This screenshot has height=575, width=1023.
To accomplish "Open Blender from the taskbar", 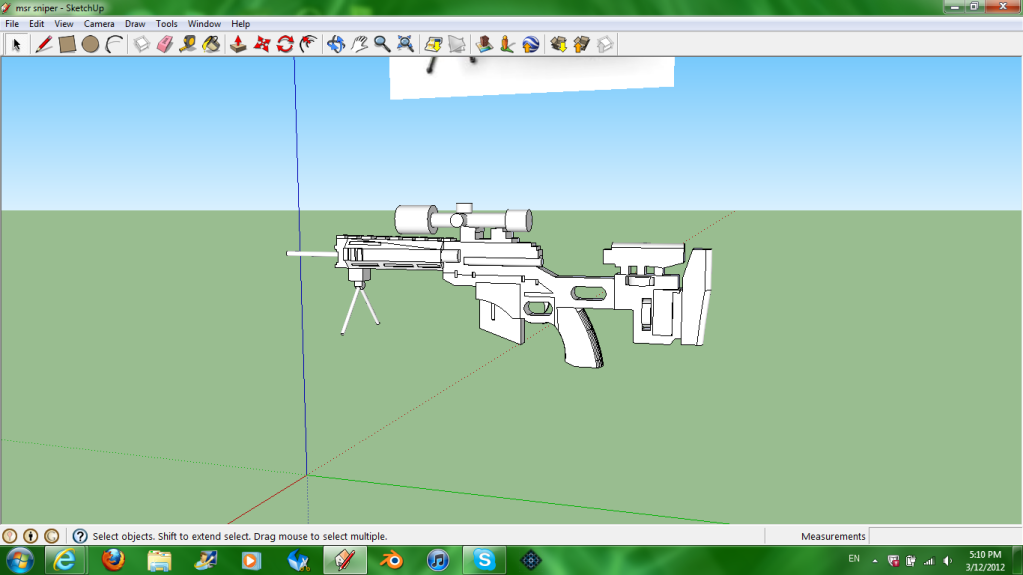I will tap(391, 560).
